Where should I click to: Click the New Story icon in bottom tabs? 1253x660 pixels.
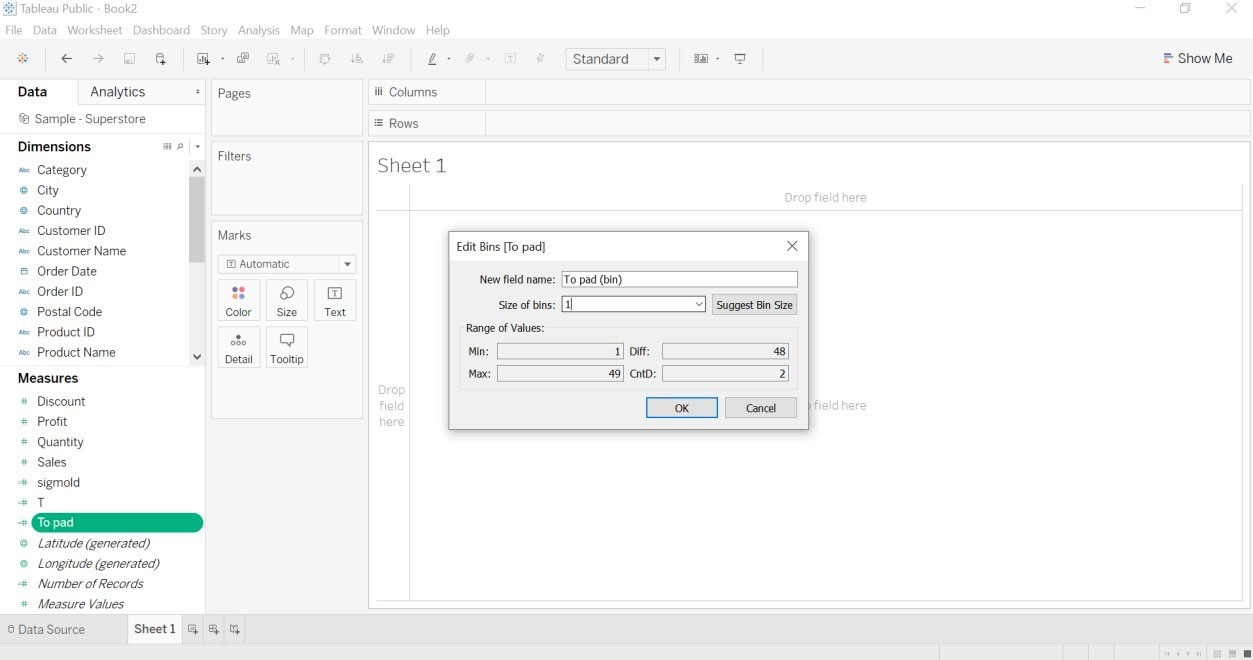pos(235,629)
